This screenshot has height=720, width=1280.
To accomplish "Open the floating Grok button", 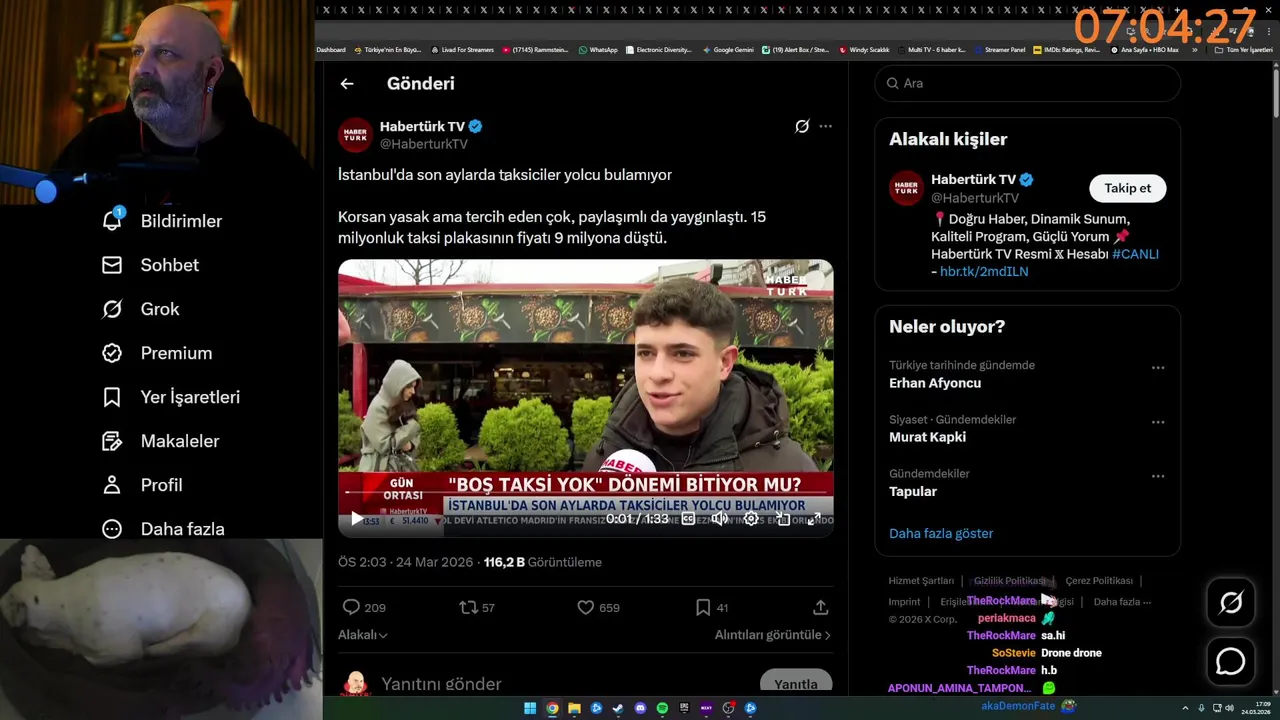I will [x=1230, y=602].
